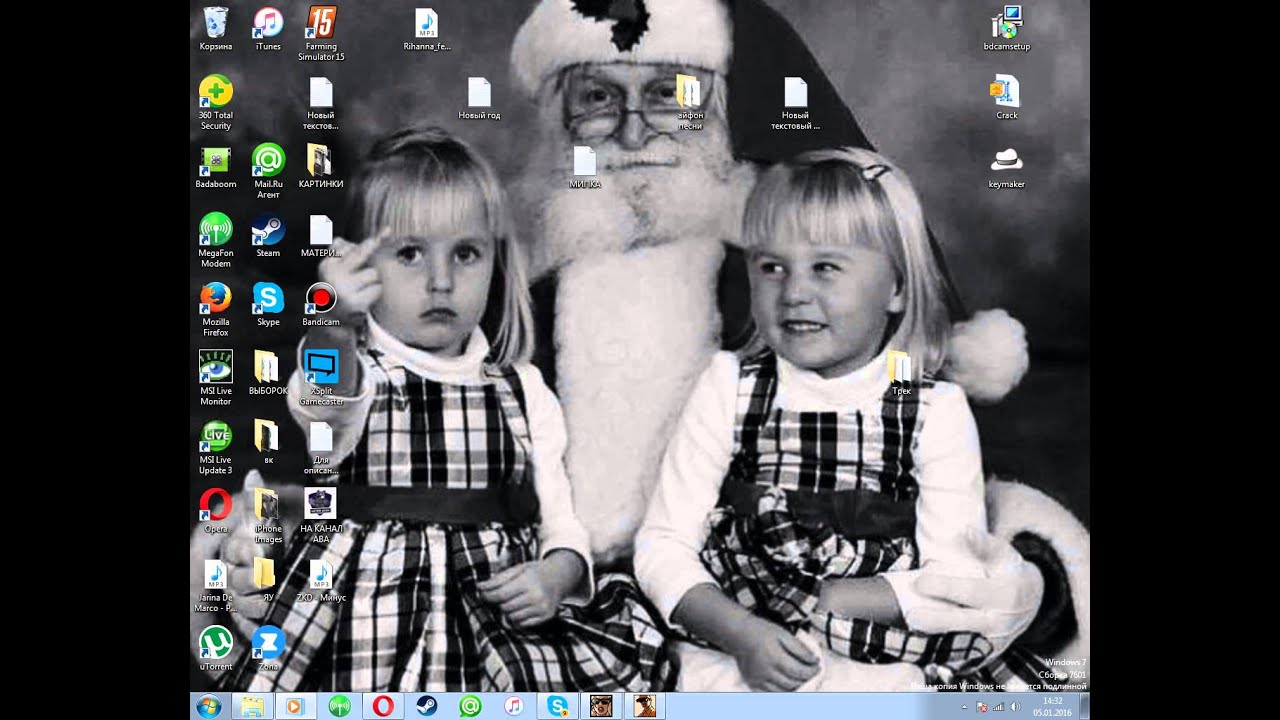
Task: Select the Rihanna MP3 file on the desktop
Action: (x=427, y=29)
